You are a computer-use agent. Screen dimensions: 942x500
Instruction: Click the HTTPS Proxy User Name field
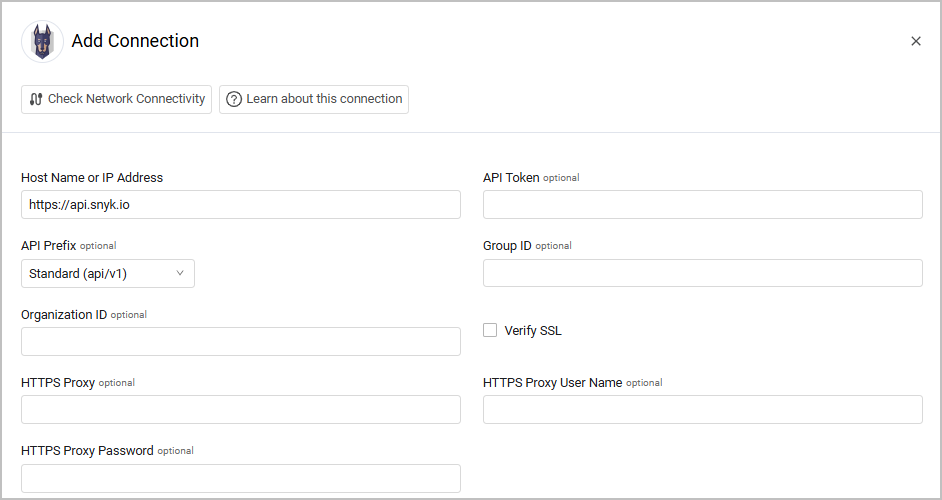coord(702,409)
